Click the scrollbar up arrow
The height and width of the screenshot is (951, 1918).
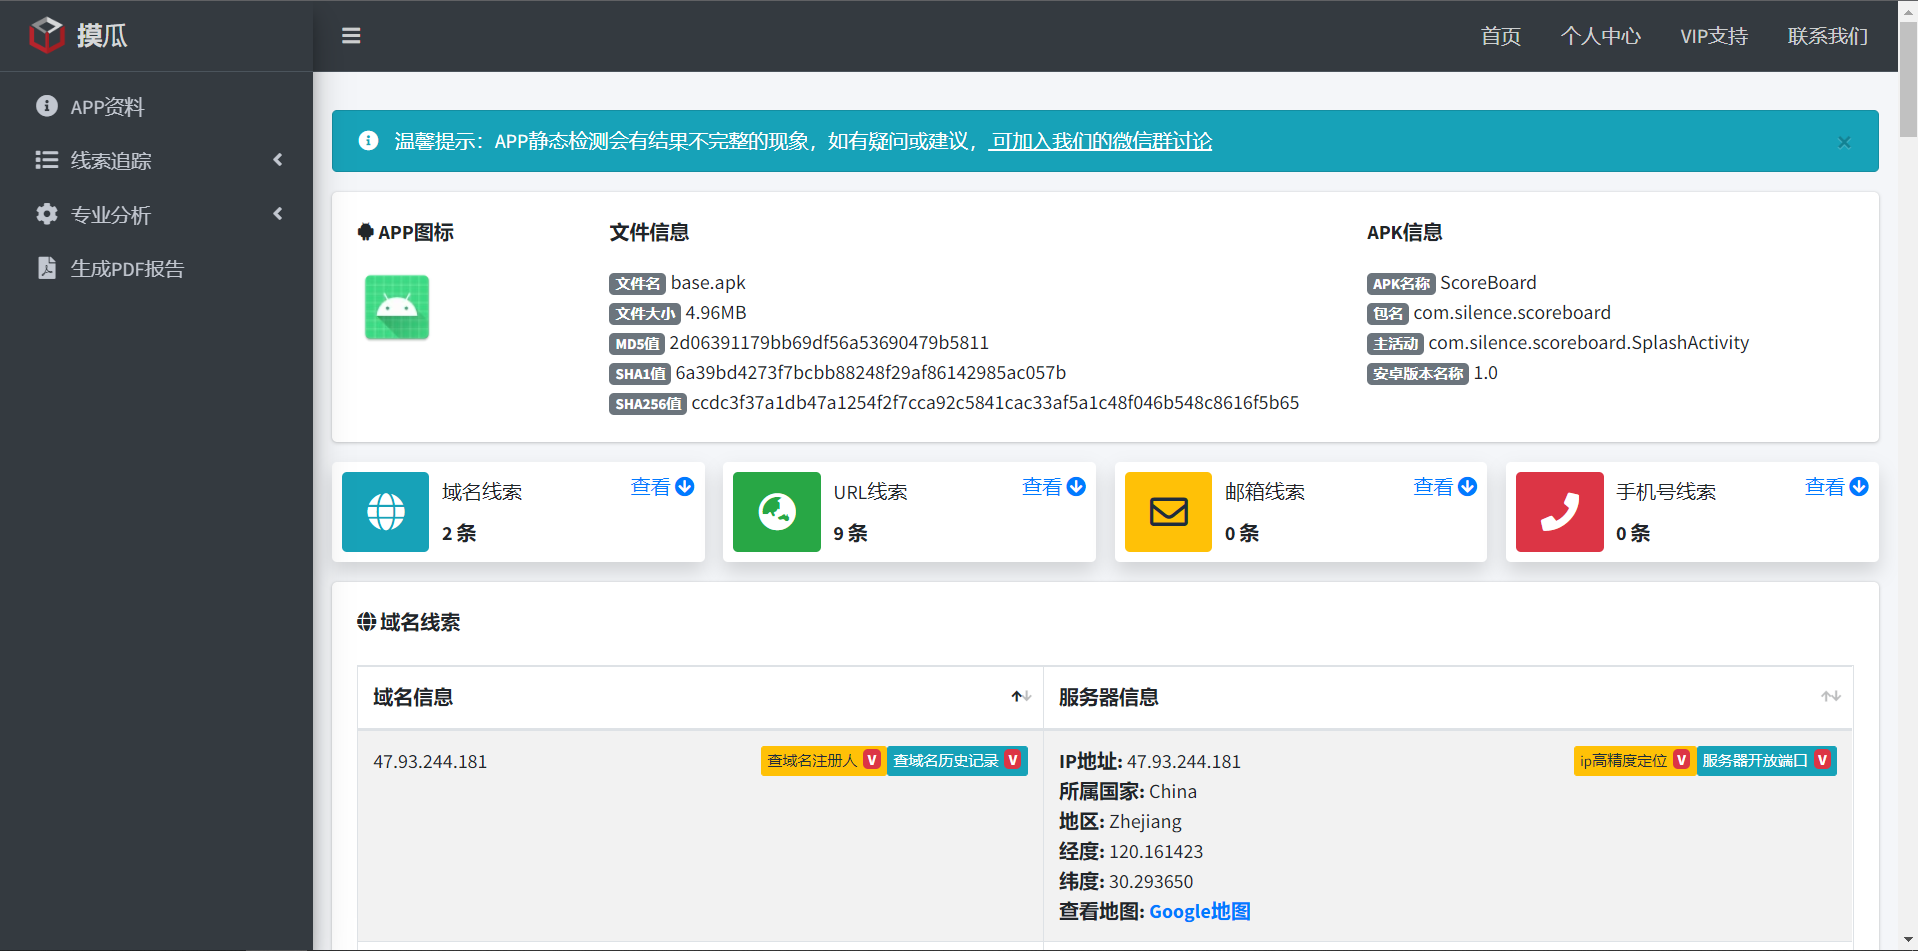(1908, 9)
